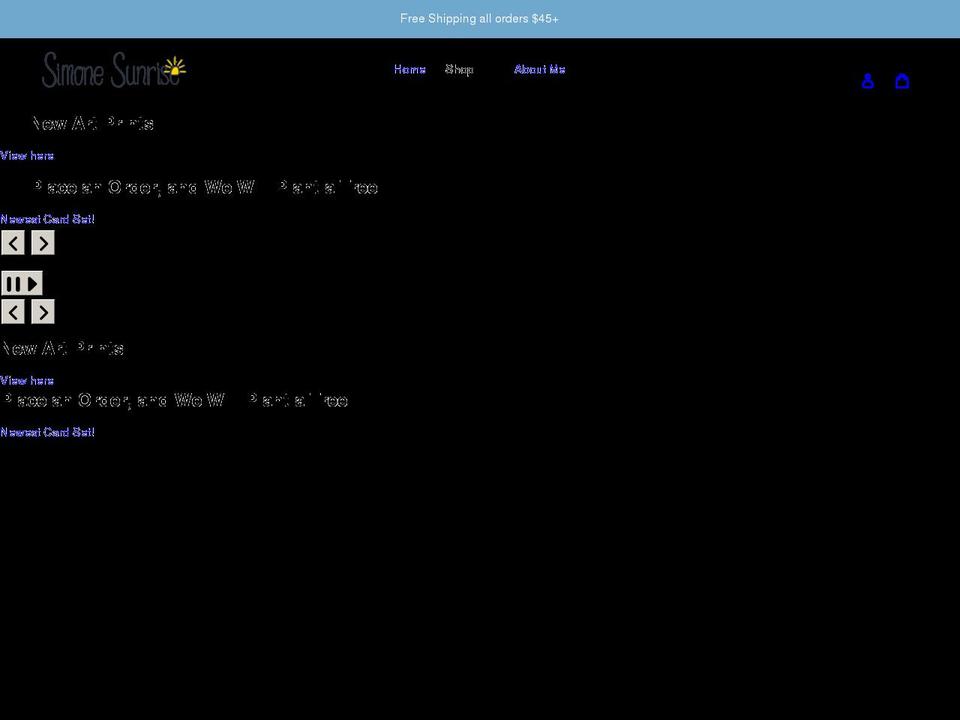Click the Plant a Tree heading text
This screenshot has width=960, height=720.
click(200, 187)
